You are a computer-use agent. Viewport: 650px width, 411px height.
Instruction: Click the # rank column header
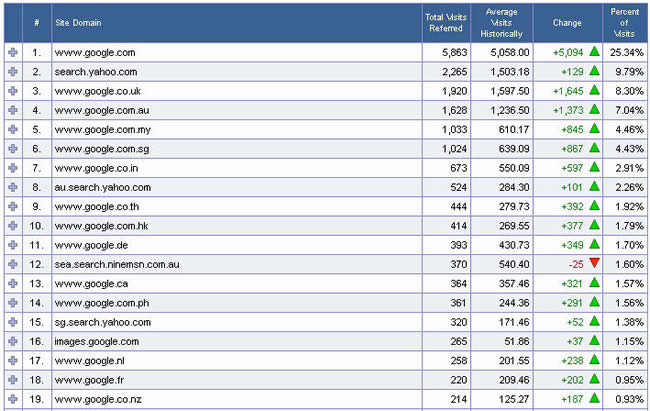click(37, 22)
